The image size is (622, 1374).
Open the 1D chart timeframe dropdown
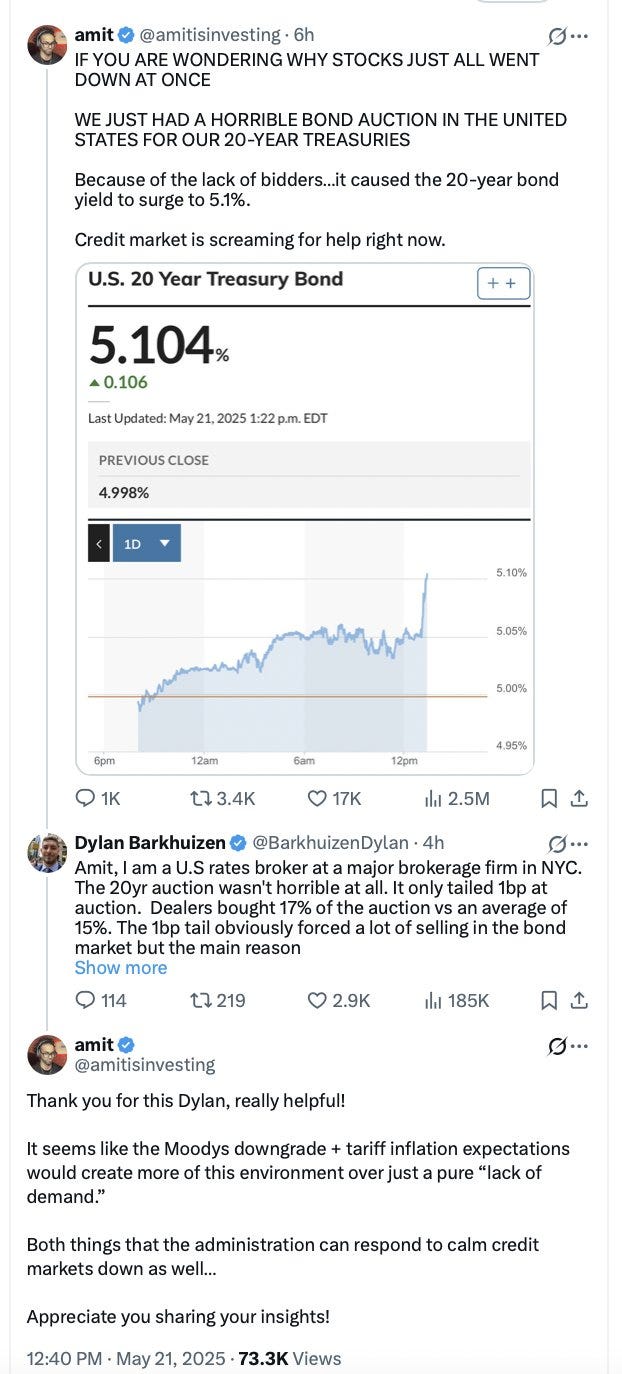pos(147,543)
